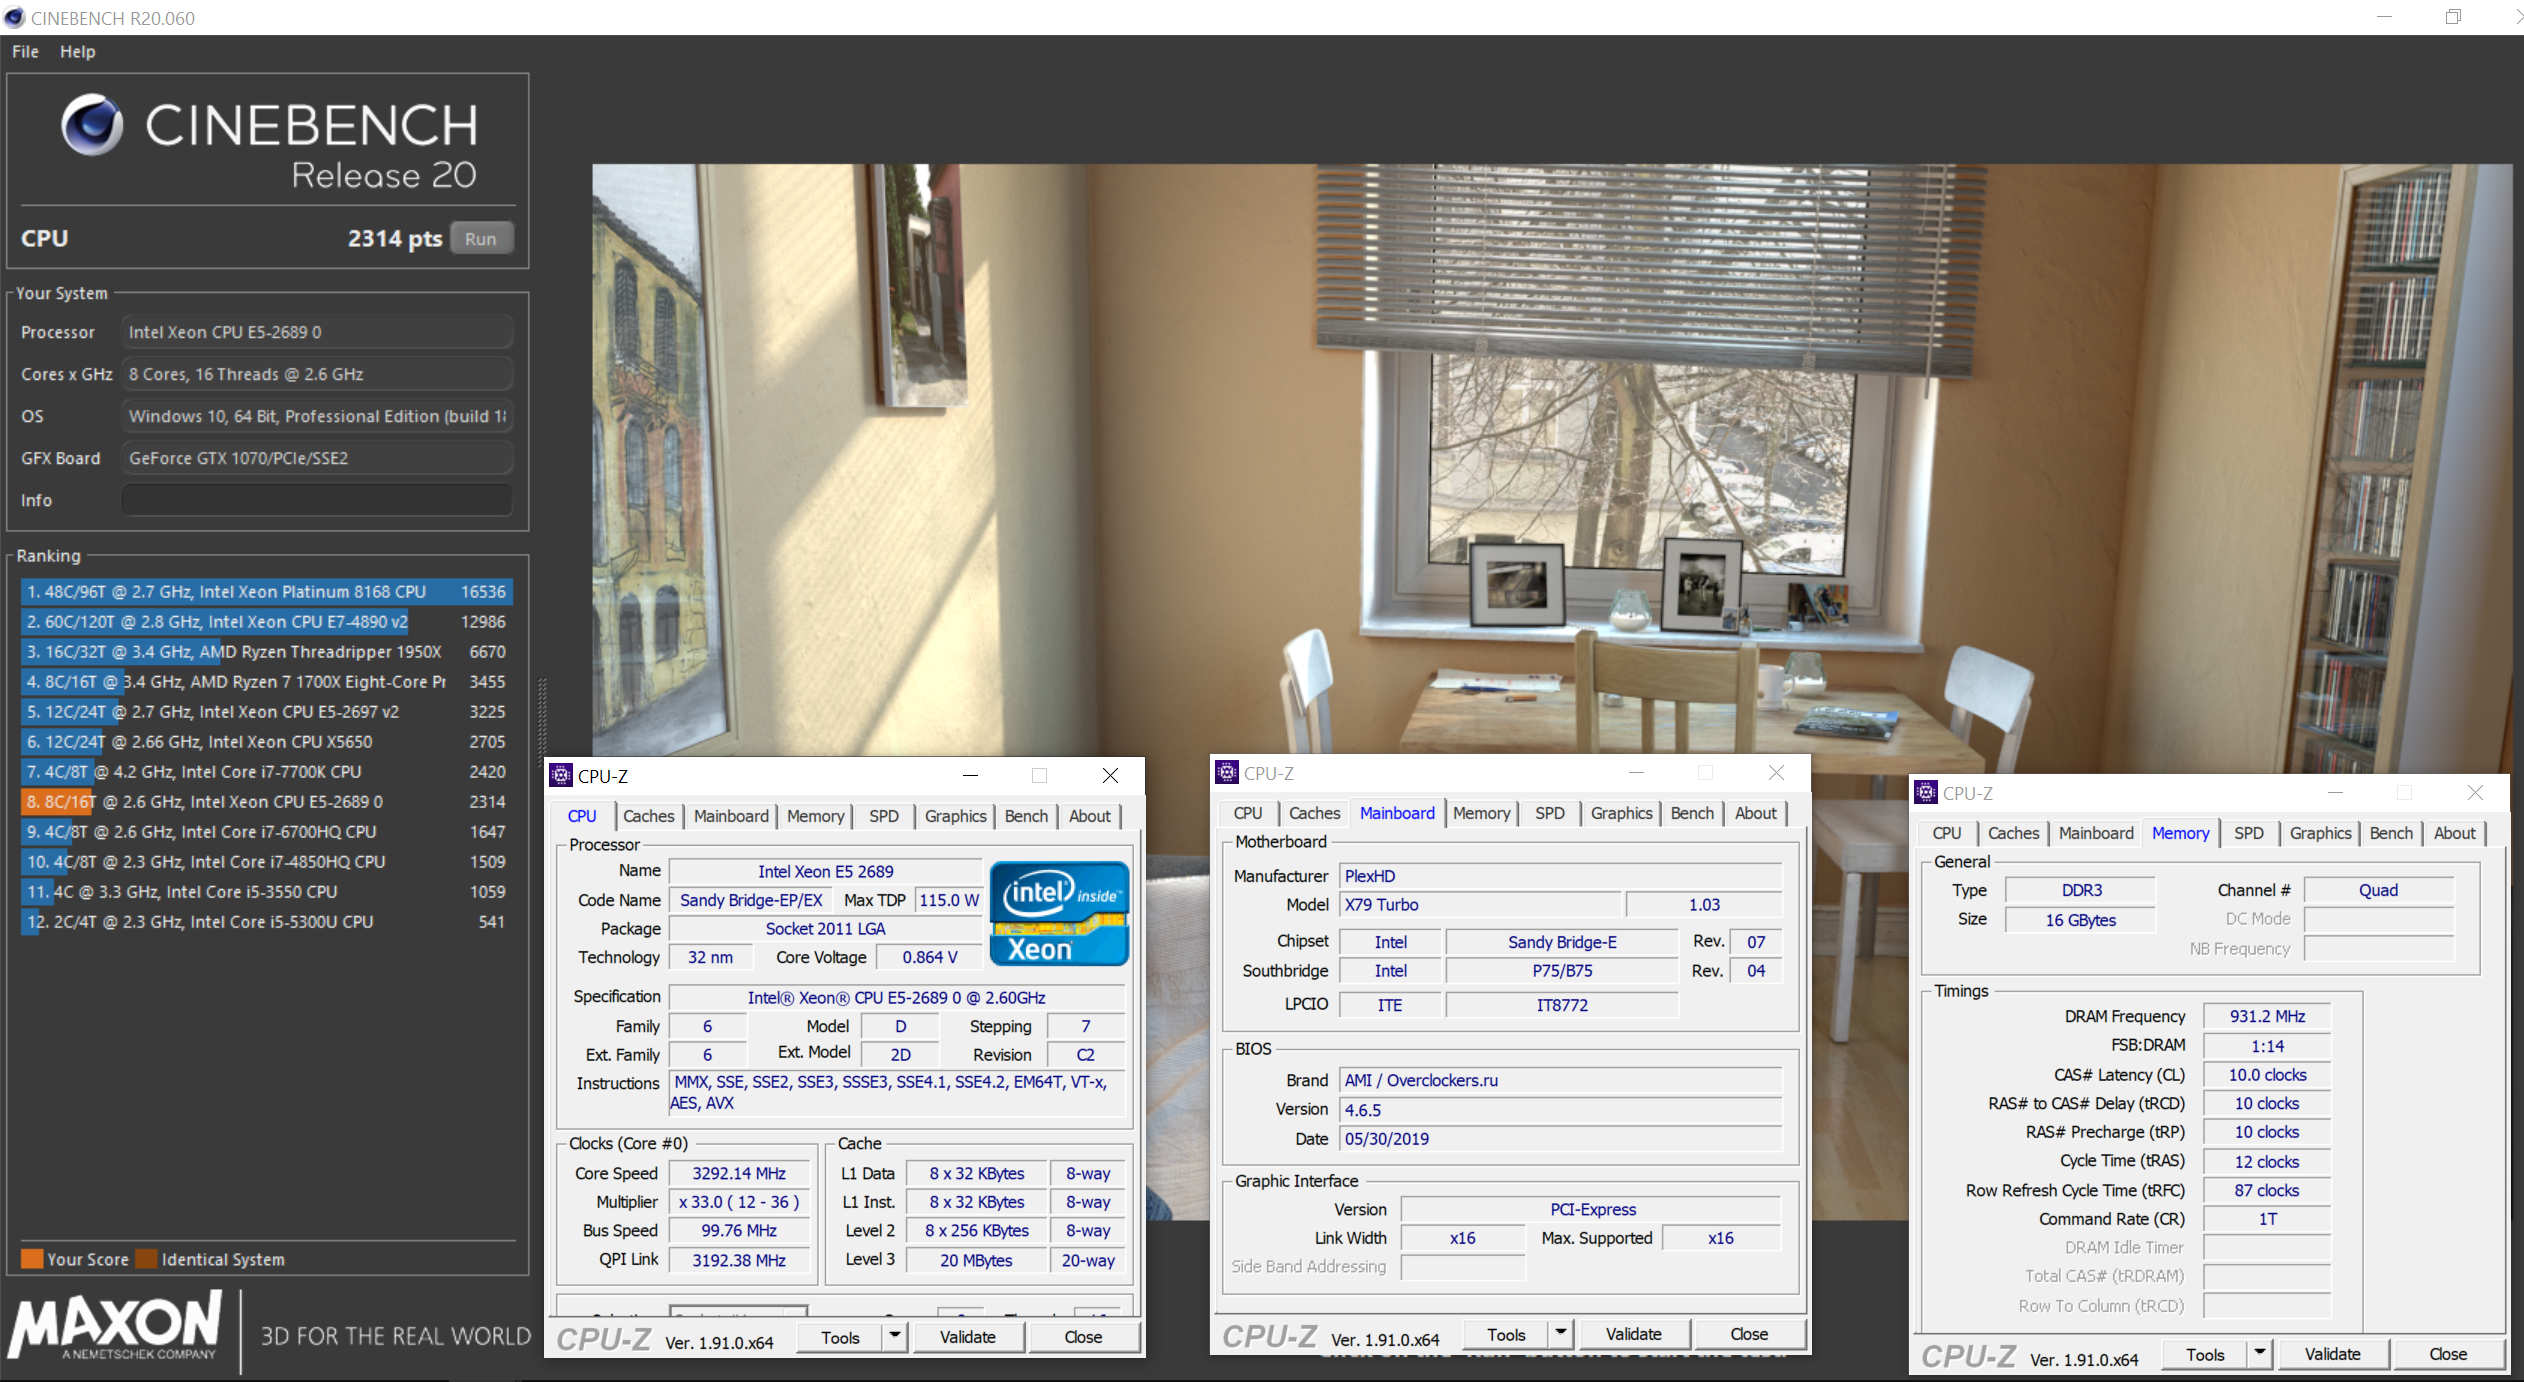
Task: Open Graphics tab in first CPU-Z window
Action: click(955, 816)
